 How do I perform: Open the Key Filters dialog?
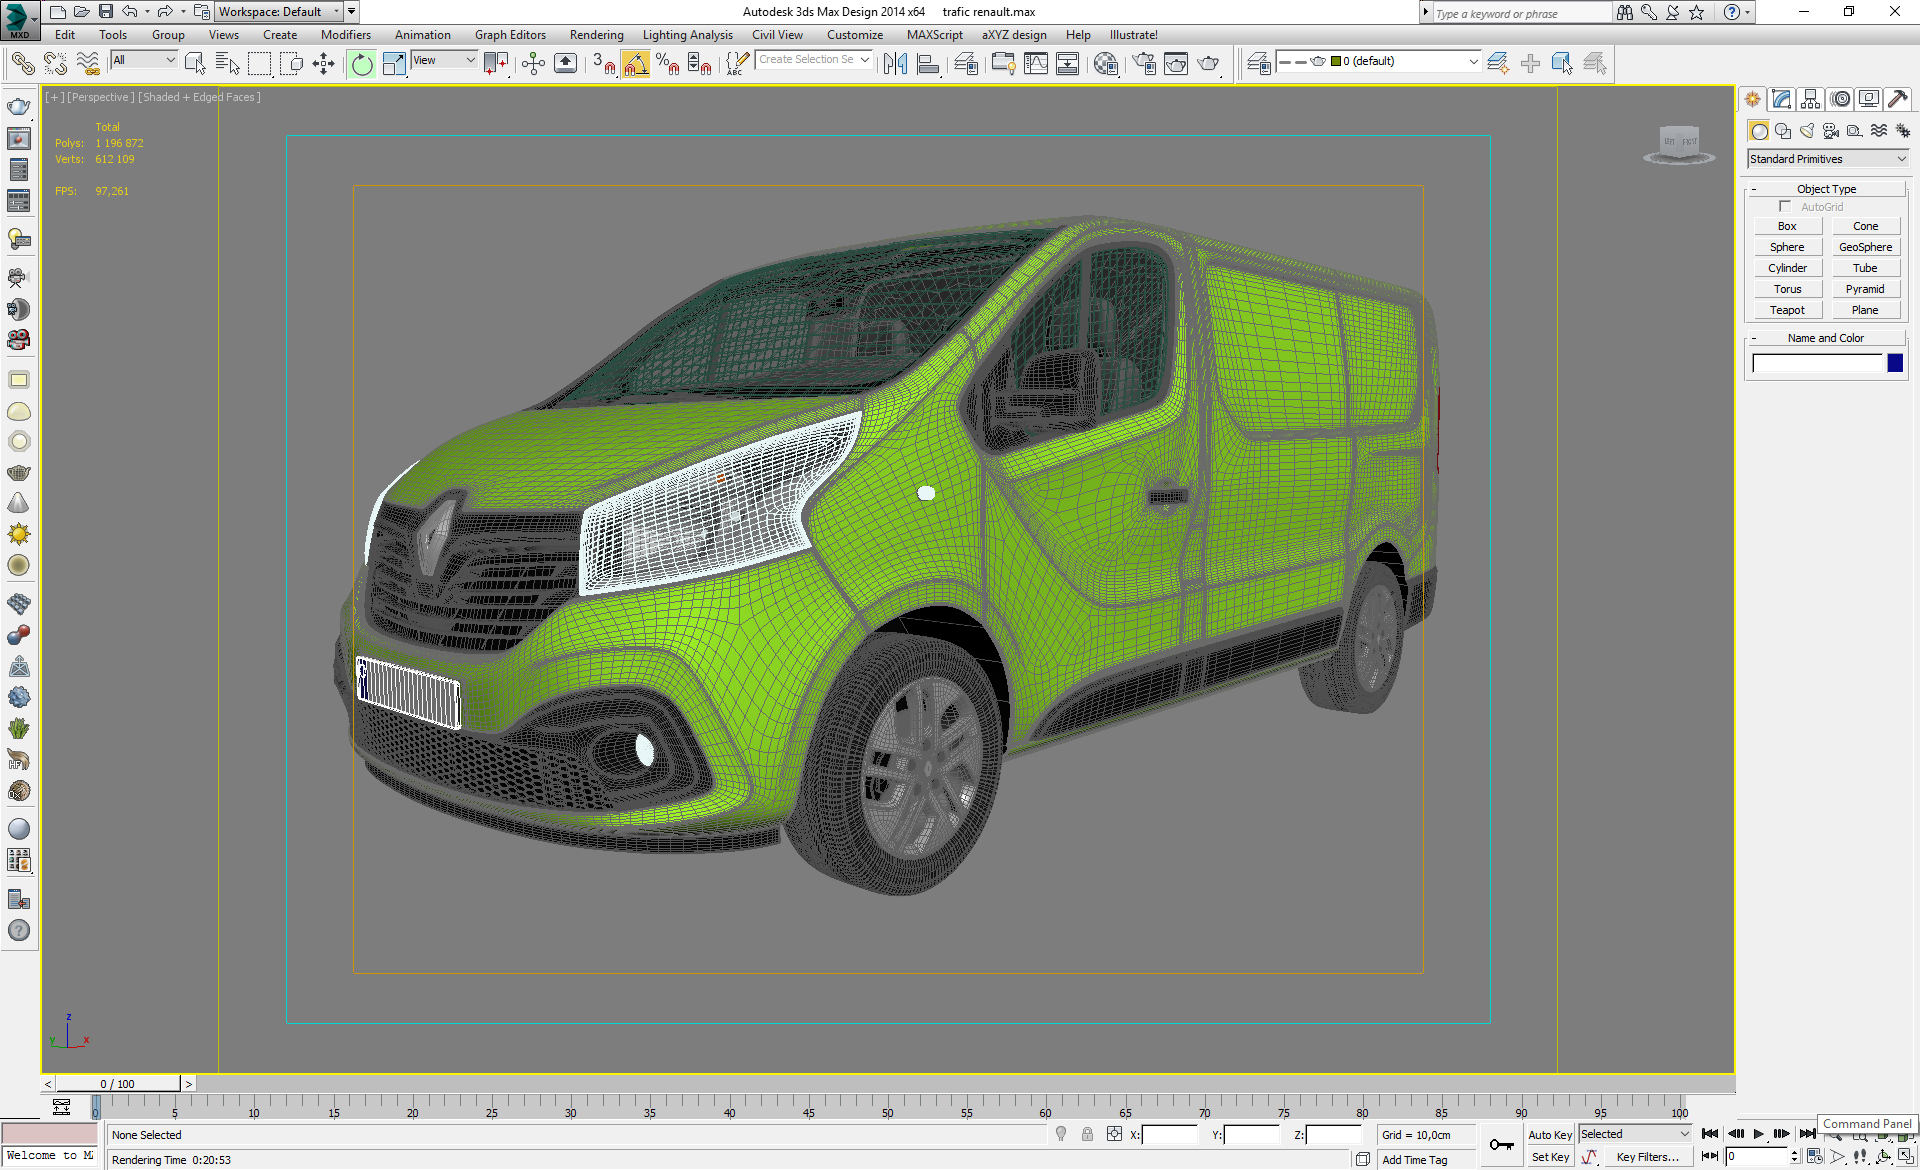[1647, 1157]
